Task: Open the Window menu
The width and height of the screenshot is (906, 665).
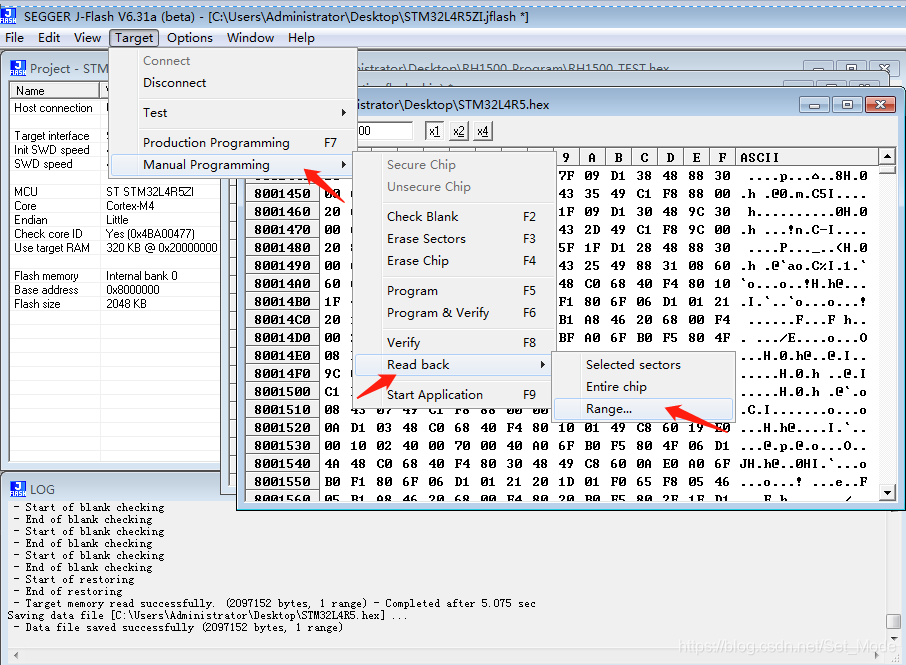Action: click(250, 38)
